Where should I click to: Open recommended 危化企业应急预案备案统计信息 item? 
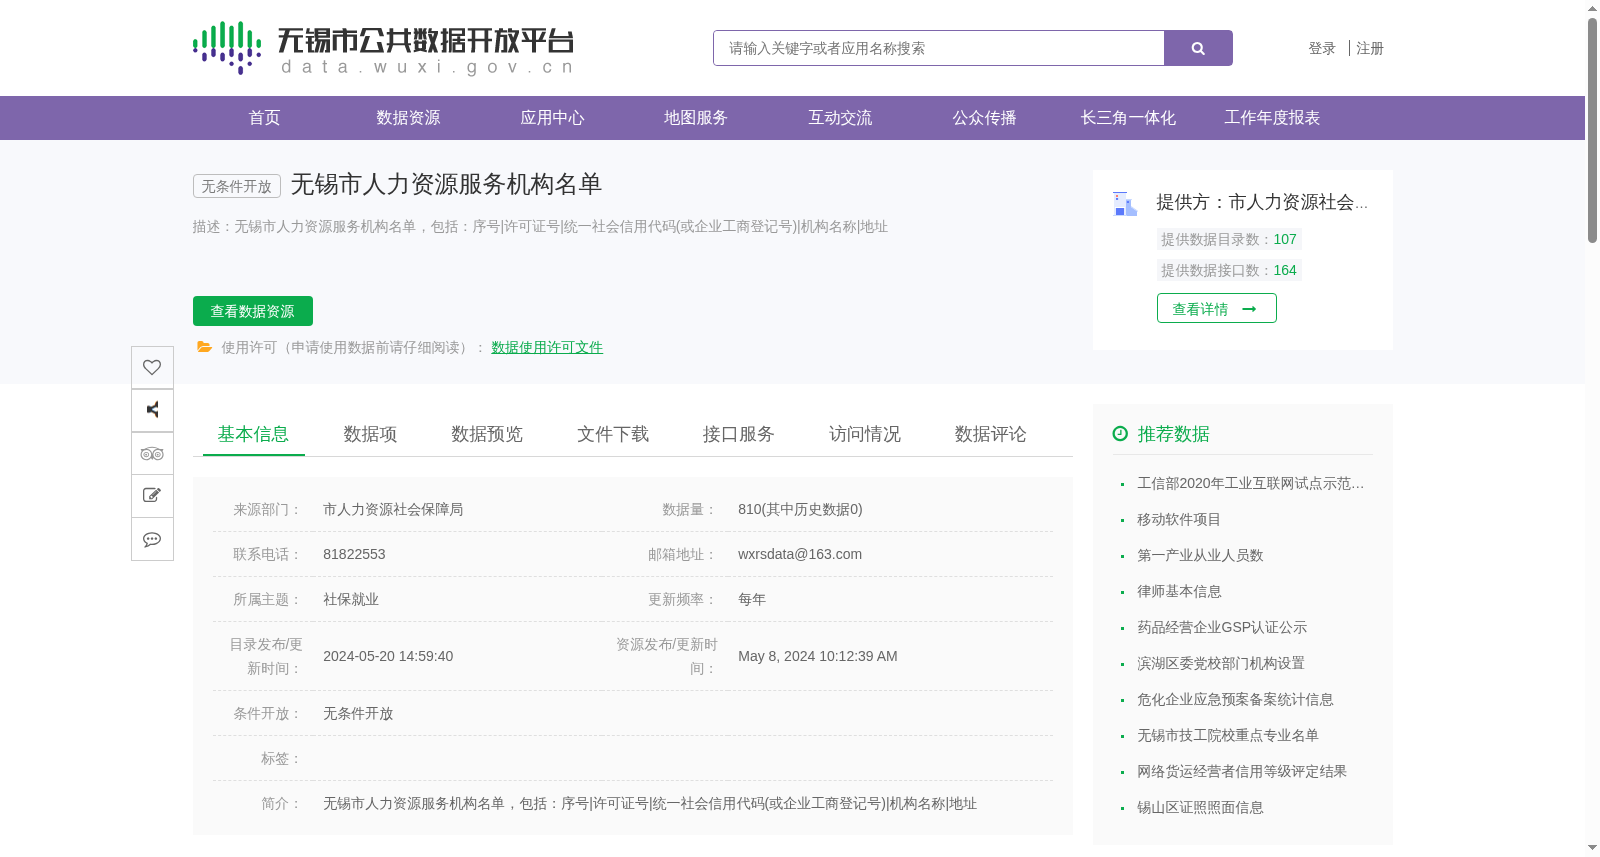(1235, 699)
